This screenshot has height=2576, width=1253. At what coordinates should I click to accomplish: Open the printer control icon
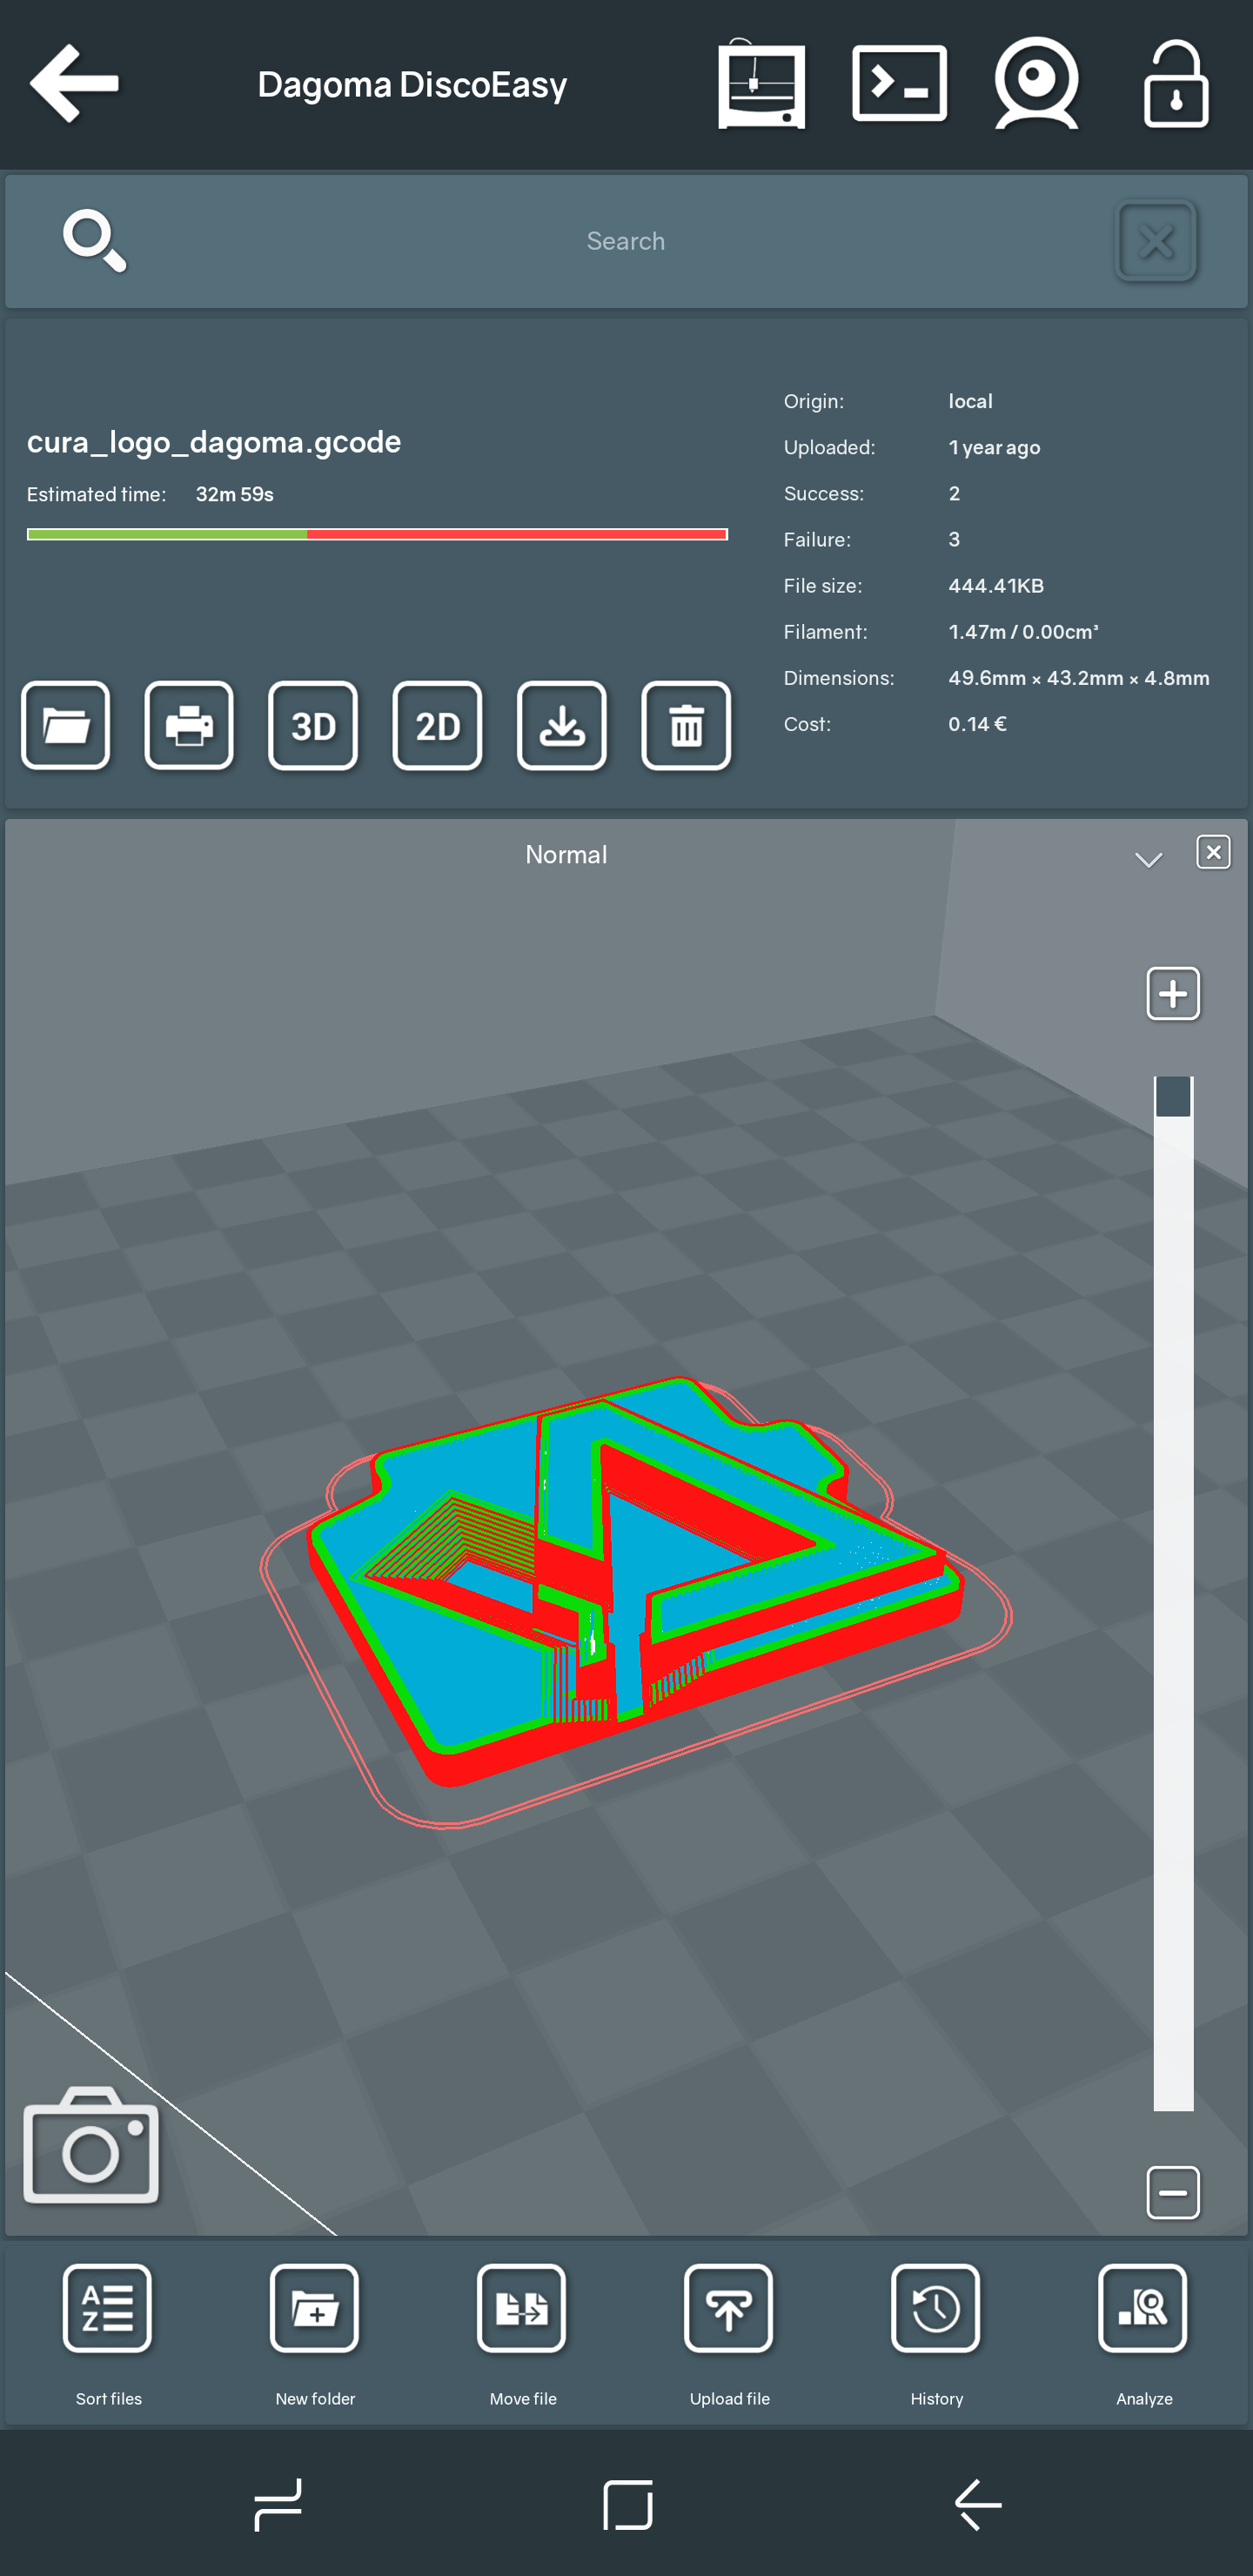(x=761, y=84)
